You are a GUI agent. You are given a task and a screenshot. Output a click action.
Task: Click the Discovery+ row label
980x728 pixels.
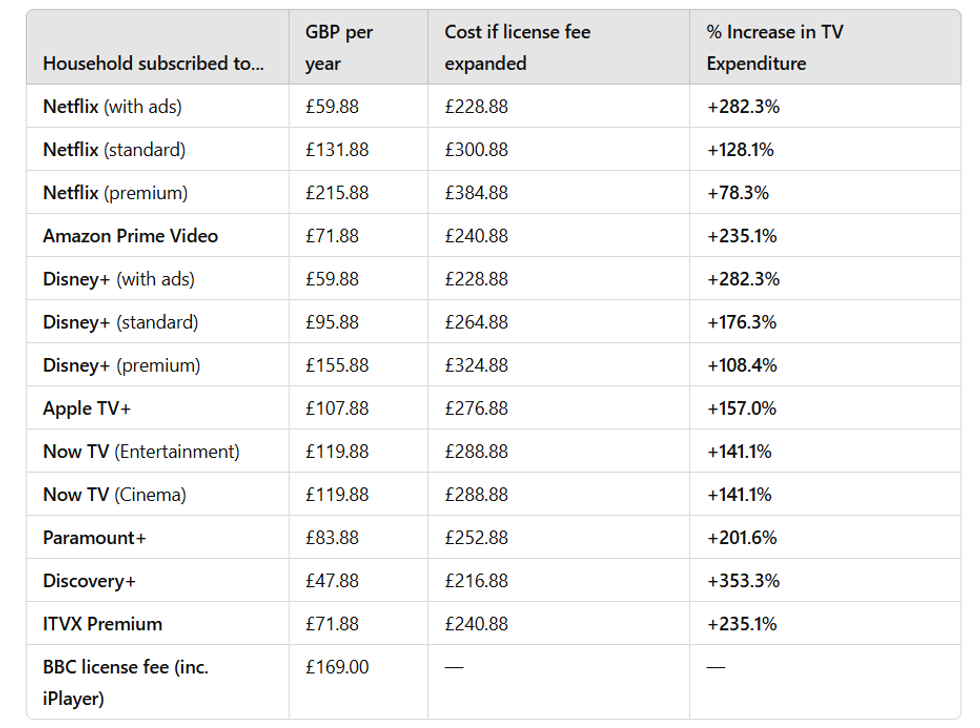(x=89, y=580)
